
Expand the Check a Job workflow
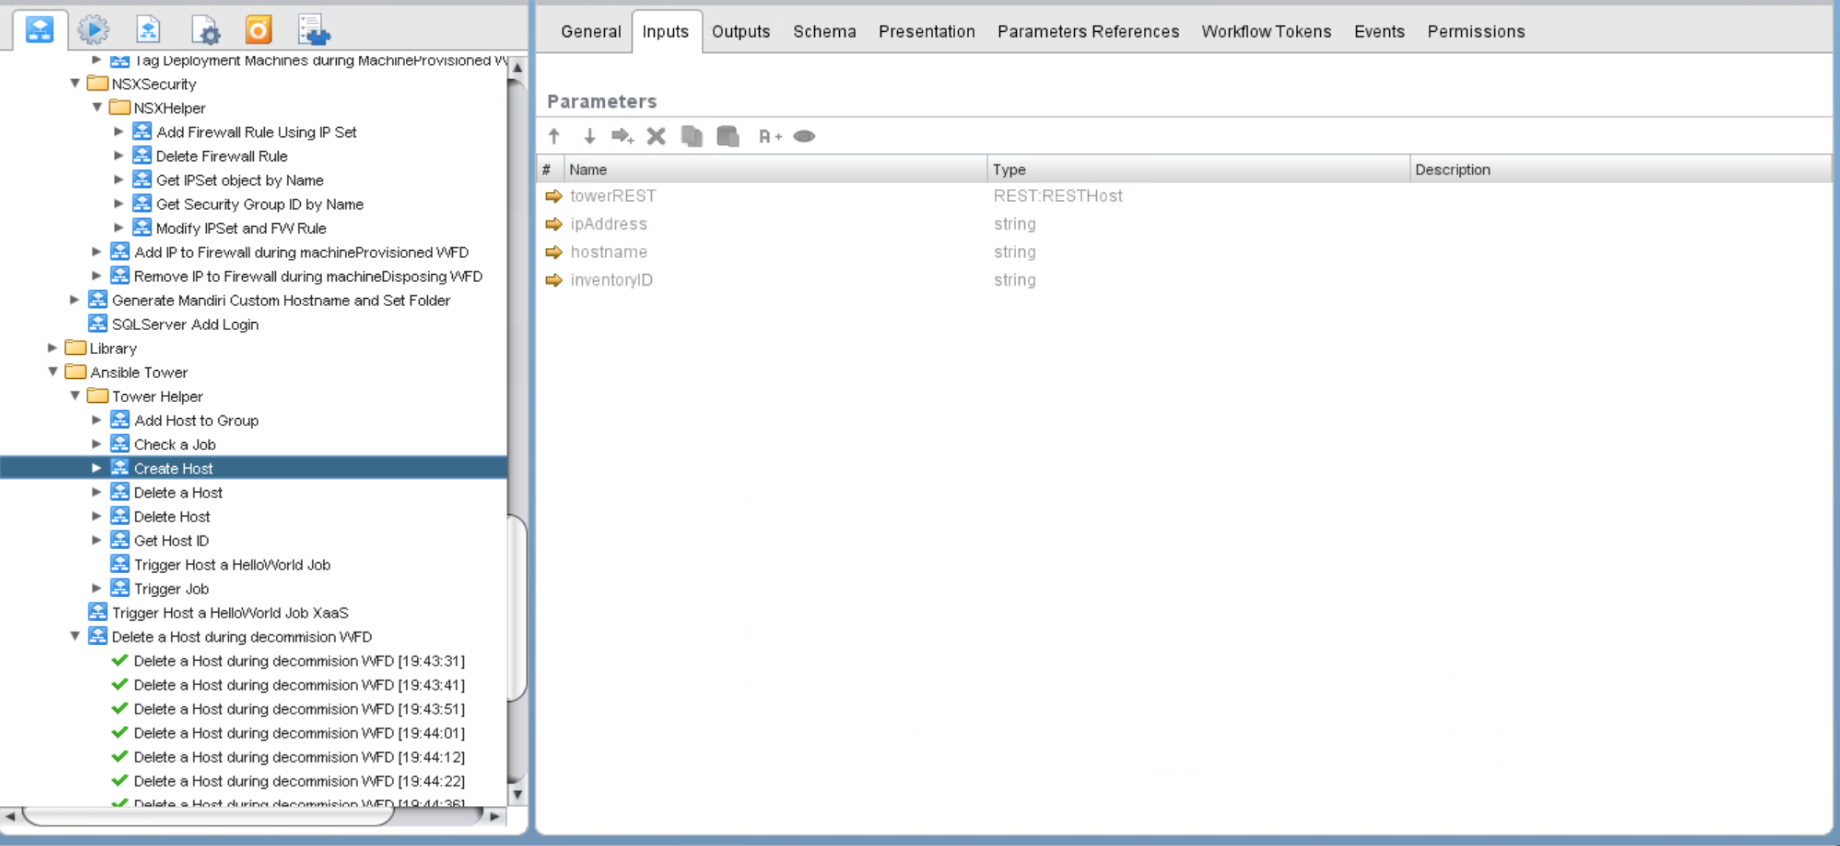click(97, 444)
